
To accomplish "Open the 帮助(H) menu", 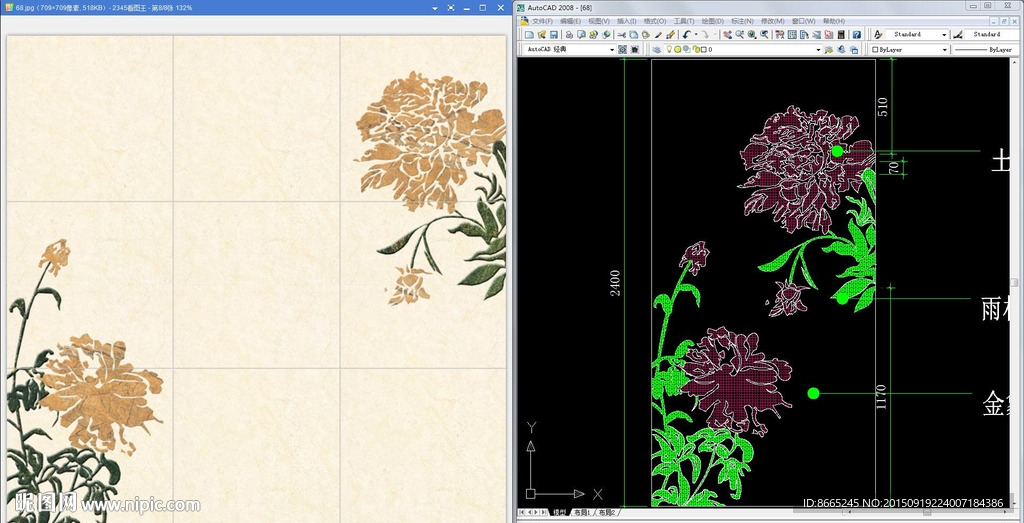I will click(834, 22).
